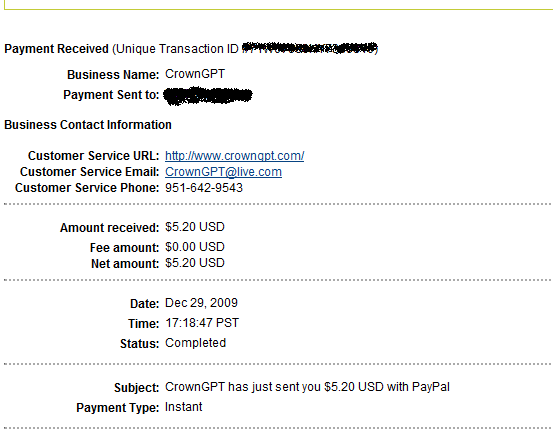Viewport: 553px width, 433px height.
Task: Click the Instant payment type value
Action: (x=183, y=407)
